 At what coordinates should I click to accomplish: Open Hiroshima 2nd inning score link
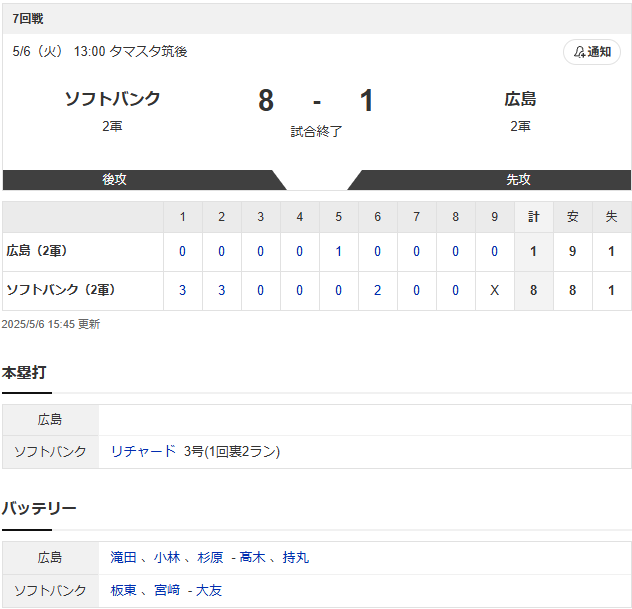coord(222,251)
